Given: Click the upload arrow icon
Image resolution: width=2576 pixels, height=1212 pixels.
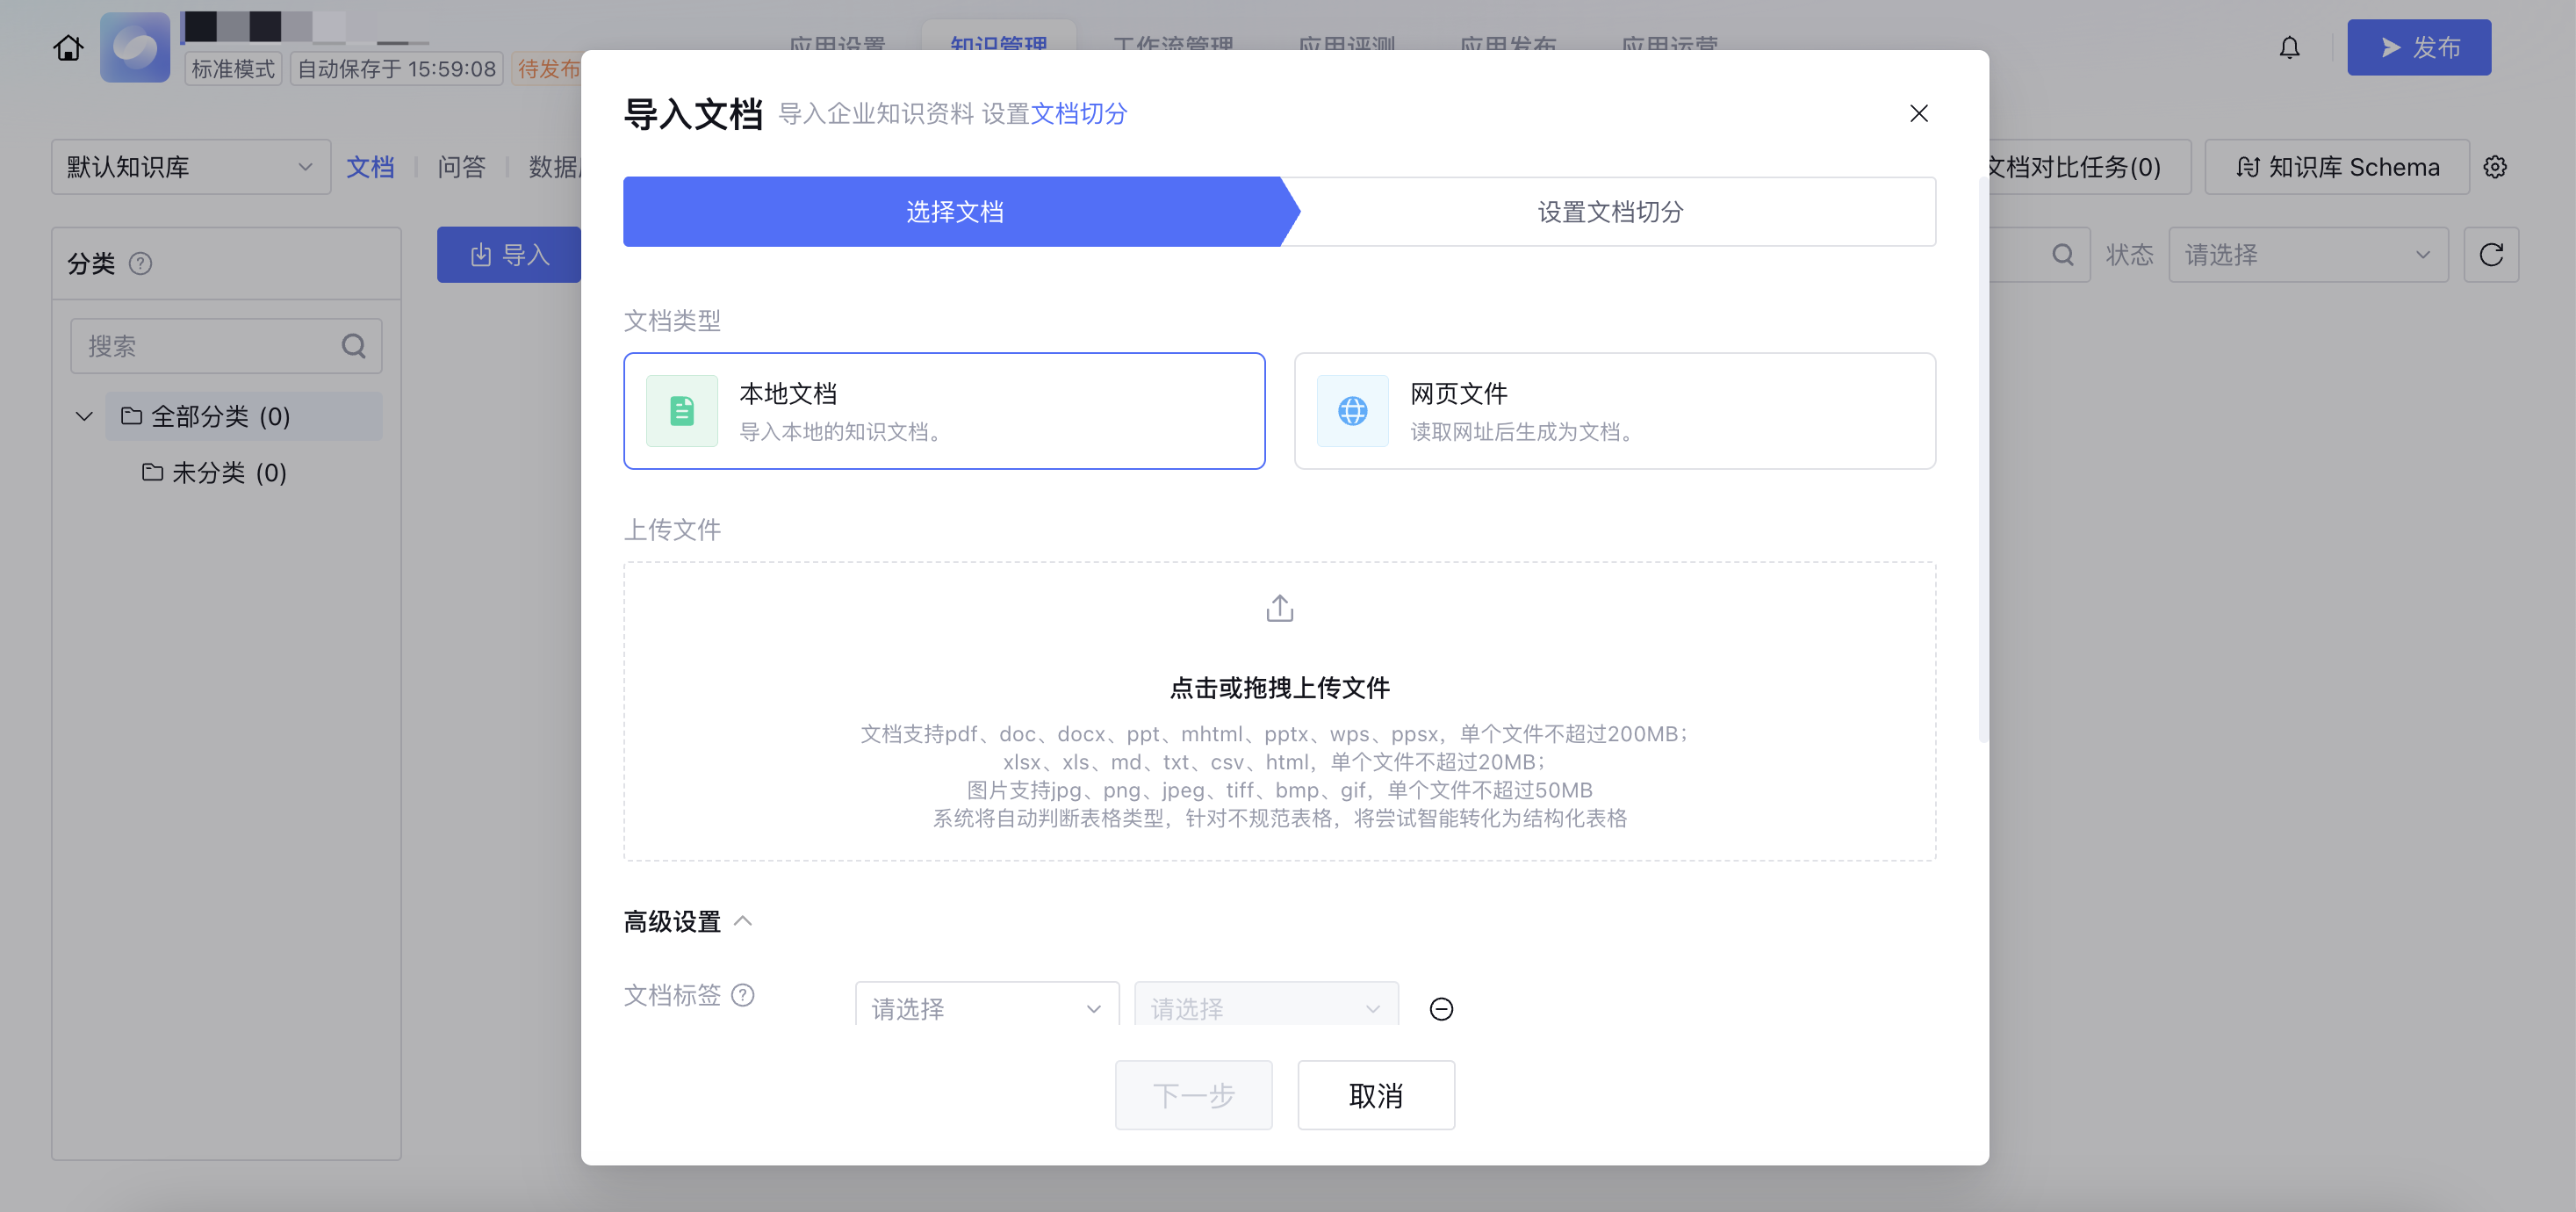Looking at the screenshot, I should [1279, 608].
